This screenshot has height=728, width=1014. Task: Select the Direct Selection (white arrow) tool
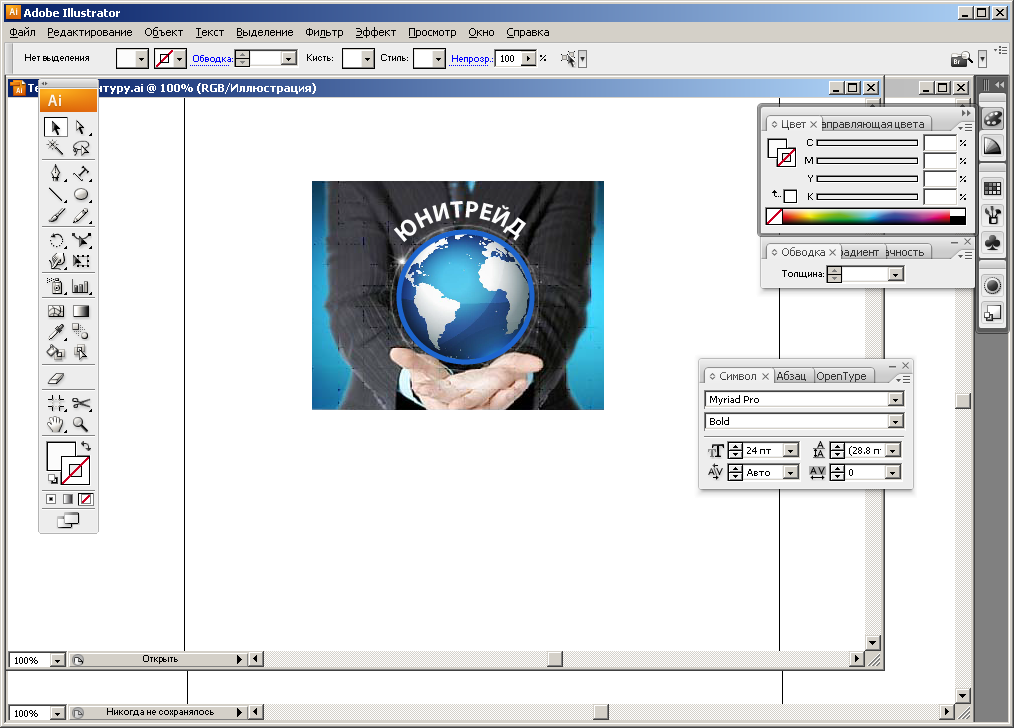[x=81, y=127]
